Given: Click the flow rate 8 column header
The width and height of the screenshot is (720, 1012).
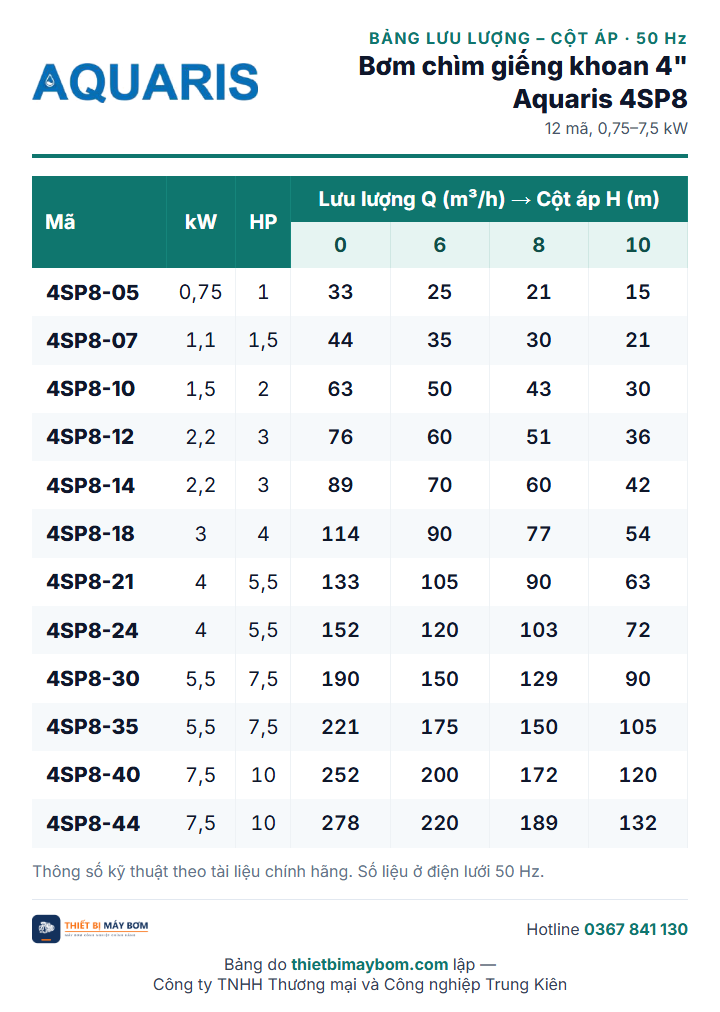Looking at the screenshot, I should (539, 245).
